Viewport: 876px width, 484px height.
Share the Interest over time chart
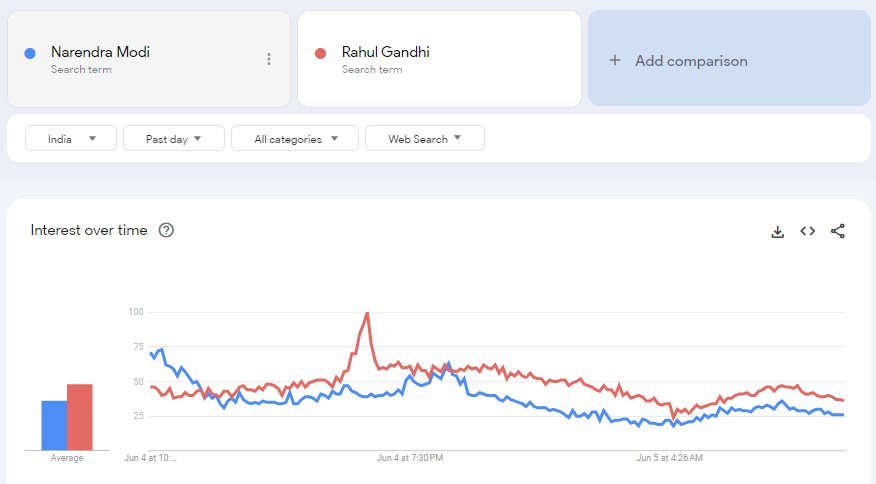838,231
